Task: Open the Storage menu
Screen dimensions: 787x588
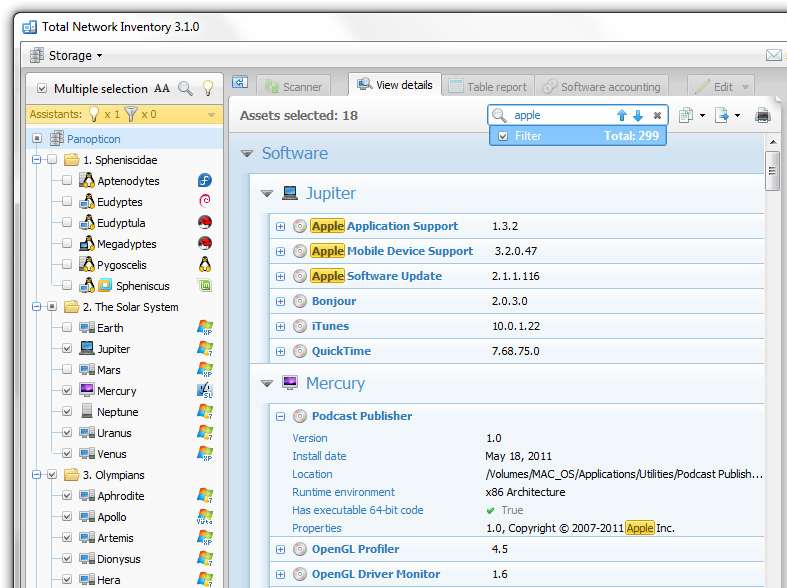Action: pyautogui.click(x=66, y=55)
